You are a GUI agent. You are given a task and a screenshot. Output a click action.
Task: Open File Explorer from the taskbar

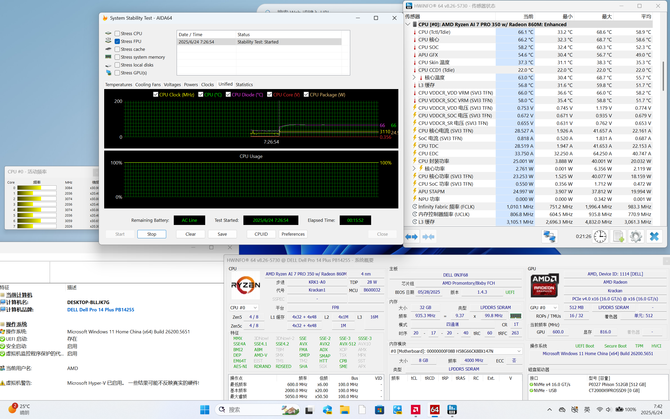point(344,410)
